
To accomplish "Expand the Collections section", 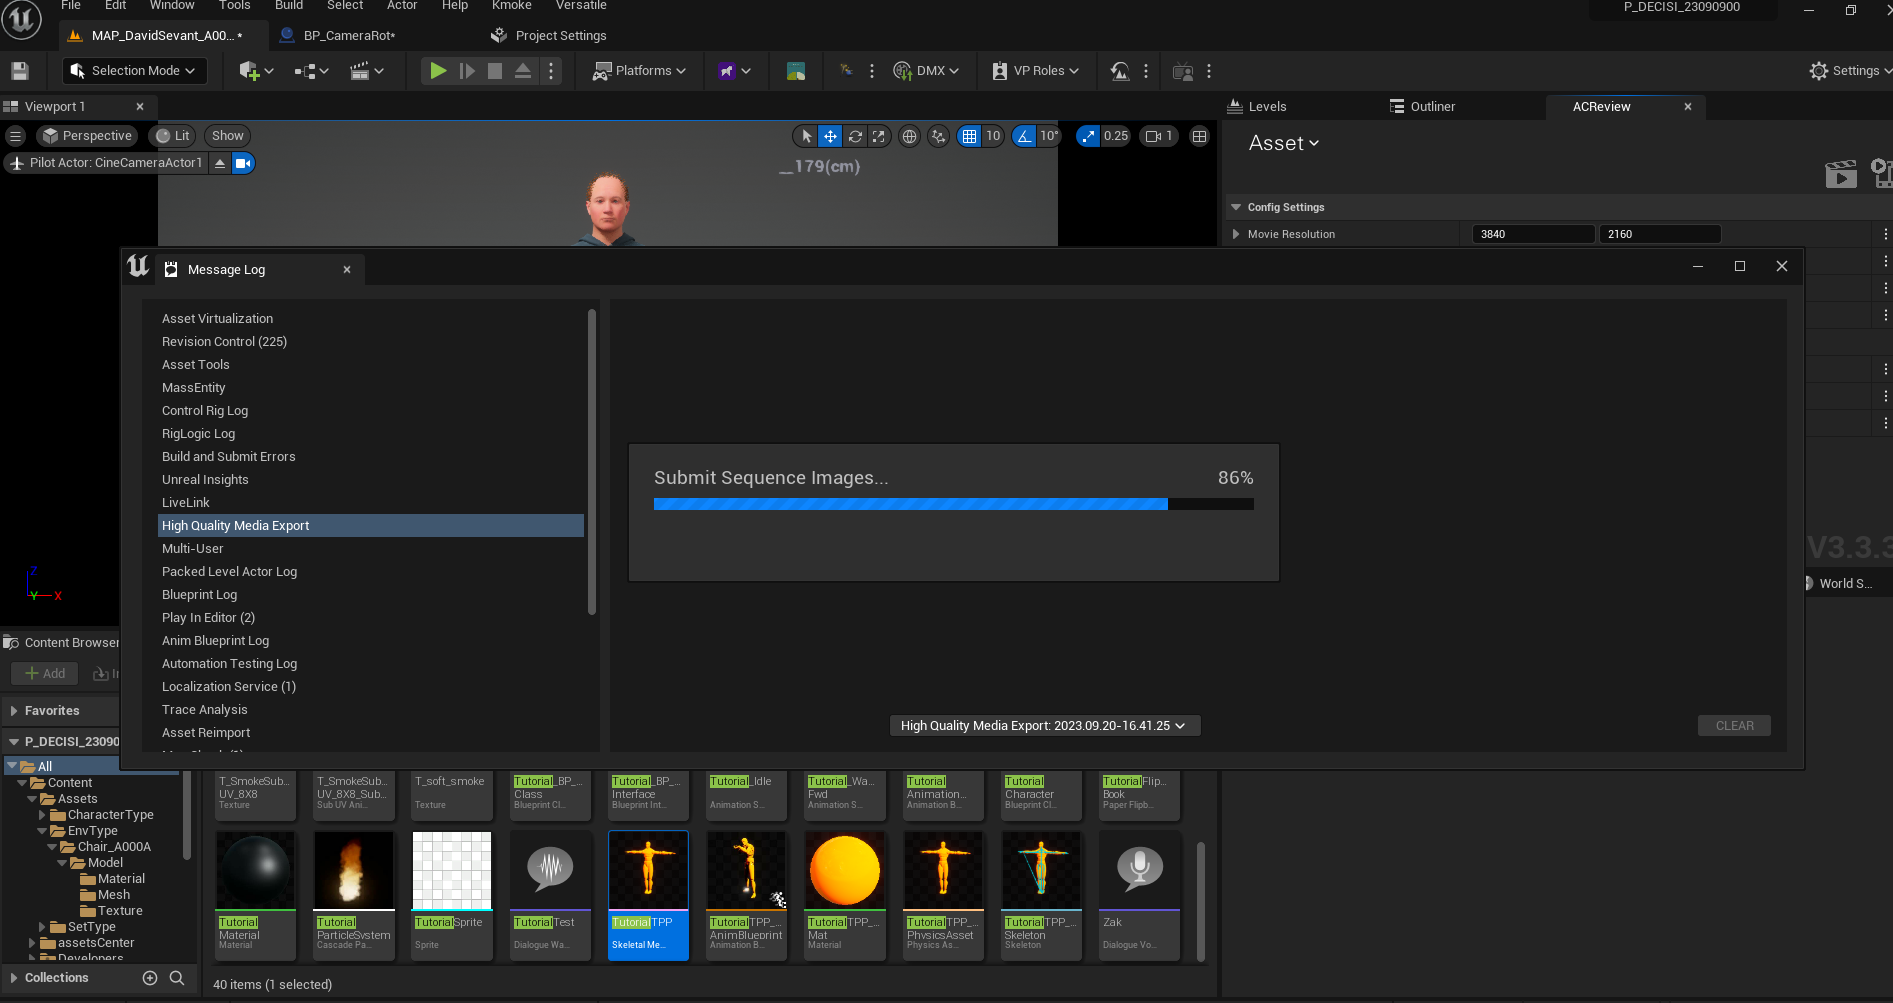I will [x=14, y=978].
